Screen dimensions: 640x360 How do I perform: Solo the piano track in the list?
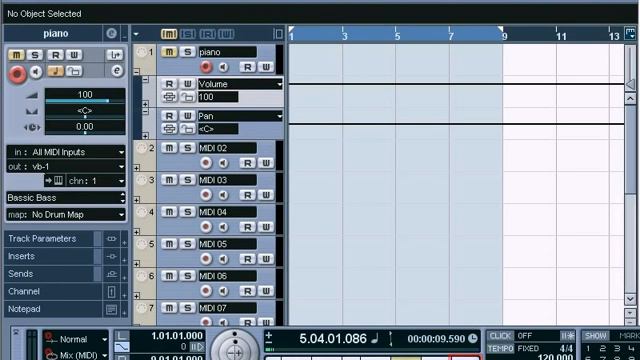187,52
